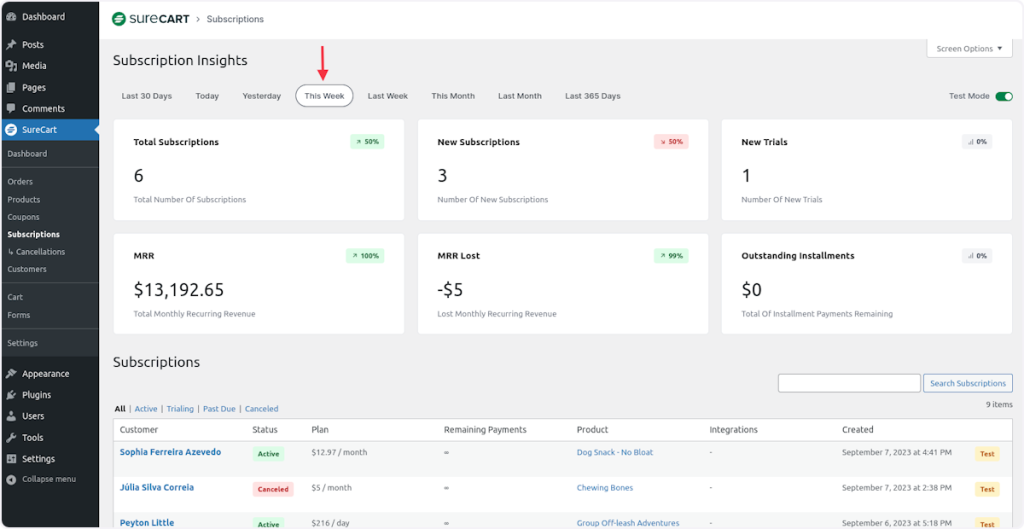Click the Comments bubble icon

11,108
